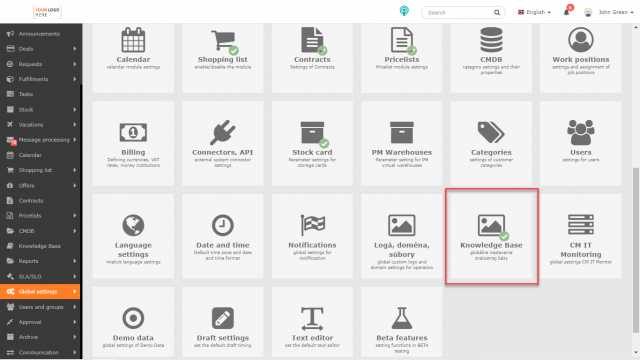Open the Beta features flask tile
This screenshot has width=640, height=360.
coord(402,322)
